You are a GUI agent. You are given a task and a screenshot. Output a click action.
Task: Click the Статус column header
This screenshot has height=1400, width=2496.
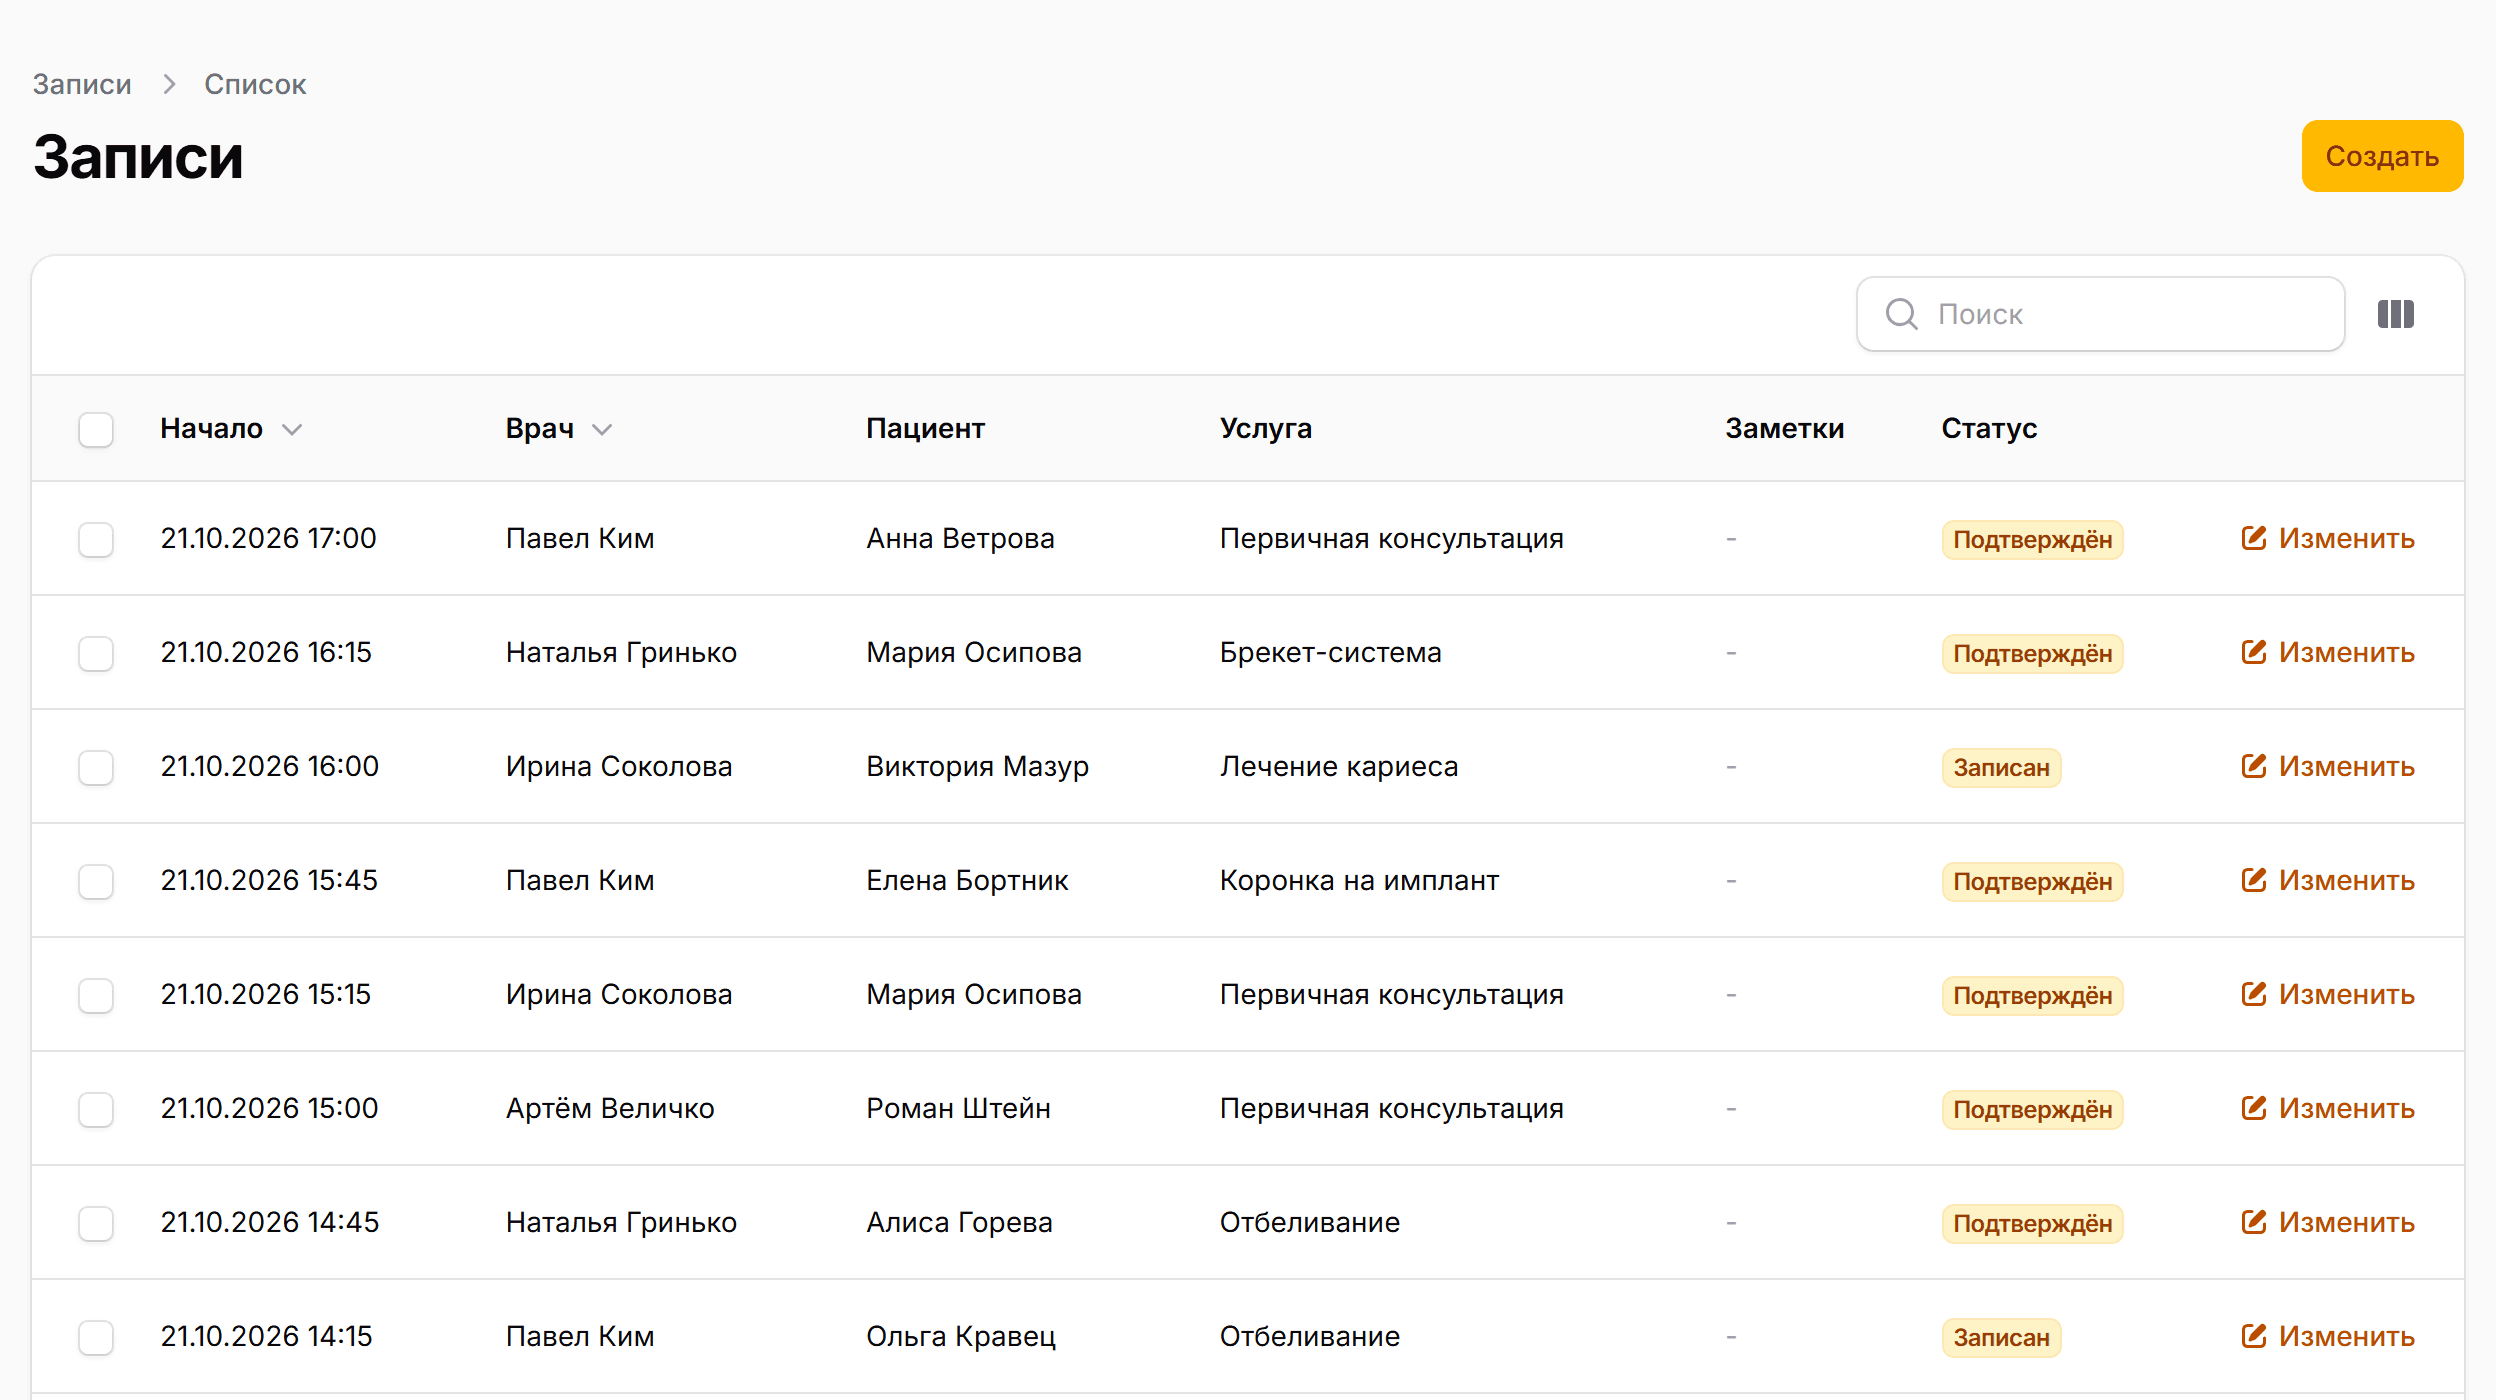click(1989, 429)
